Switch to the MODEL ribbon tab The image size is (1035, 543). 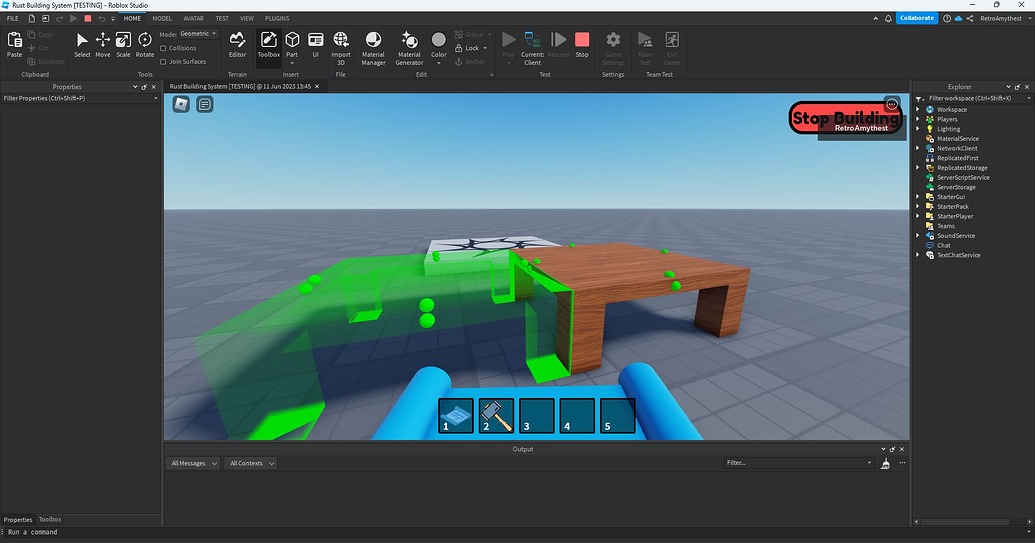tap(162, 18)
